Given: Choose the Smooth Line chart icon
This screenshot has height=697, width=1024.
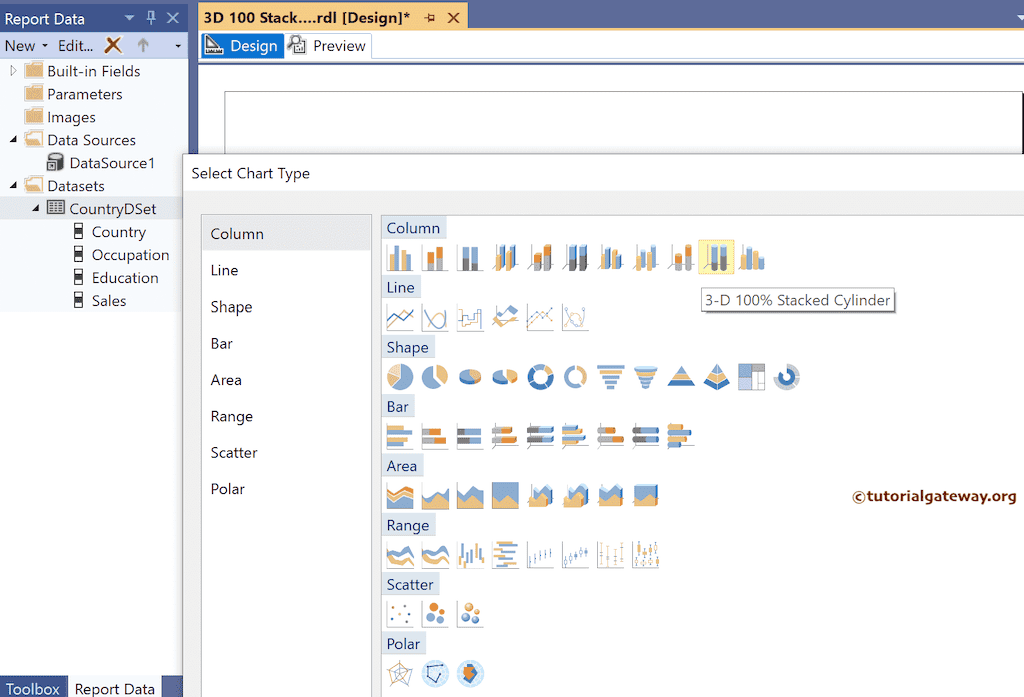Looking at the screenshot, I should tap(435, 317).
